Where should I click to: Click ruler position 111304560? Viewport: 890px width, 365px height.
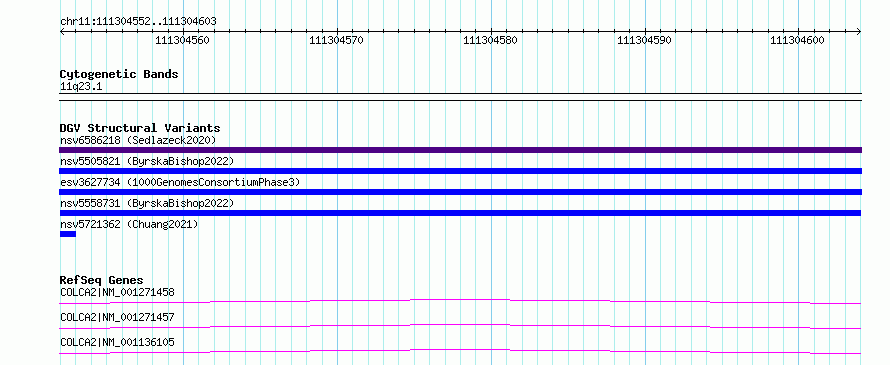(x=182, y=40)
